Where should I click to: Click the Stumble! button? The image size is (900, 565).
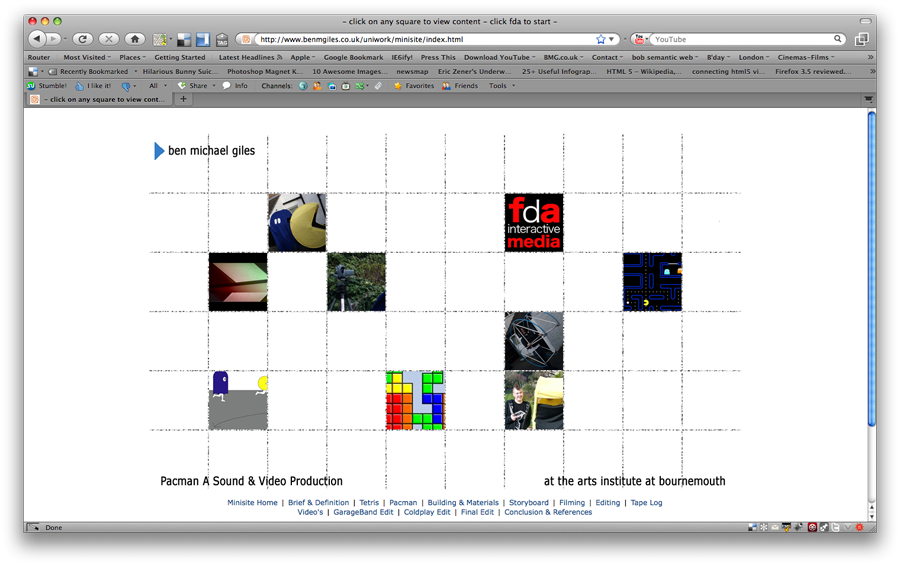46,86
